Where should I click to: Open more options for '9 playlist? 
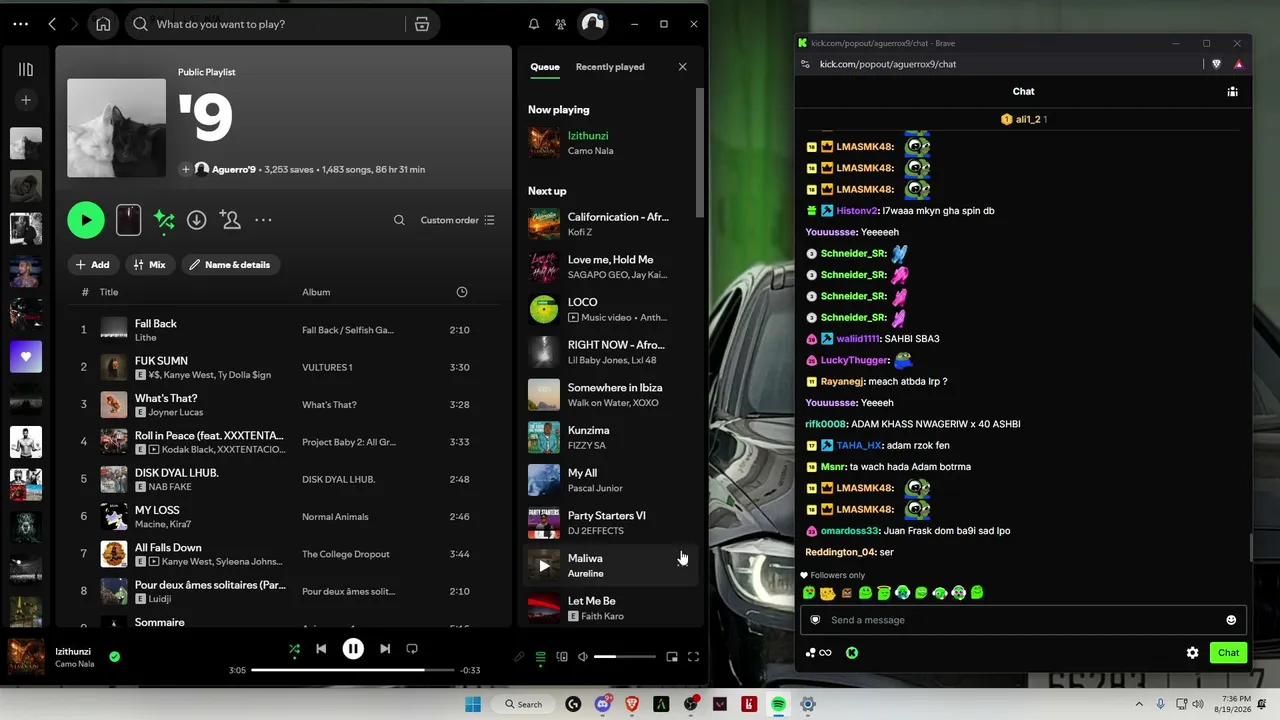263,220
